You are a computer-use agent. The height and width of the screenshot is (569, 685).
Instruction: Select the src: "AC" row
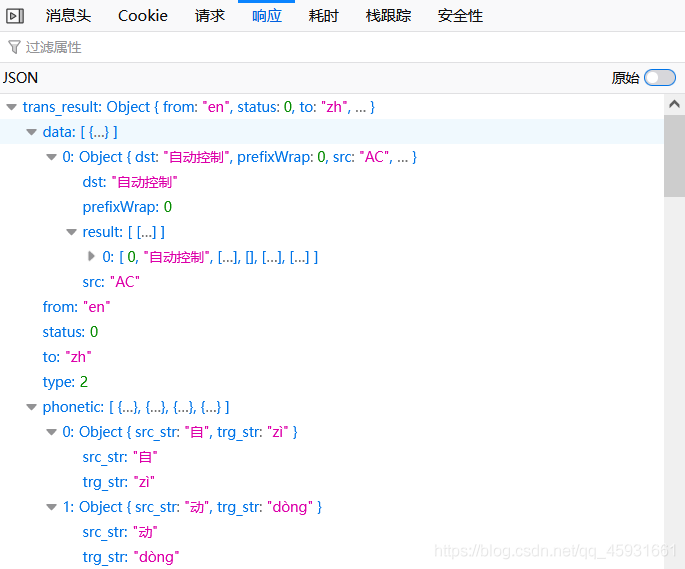click(332, 282)
